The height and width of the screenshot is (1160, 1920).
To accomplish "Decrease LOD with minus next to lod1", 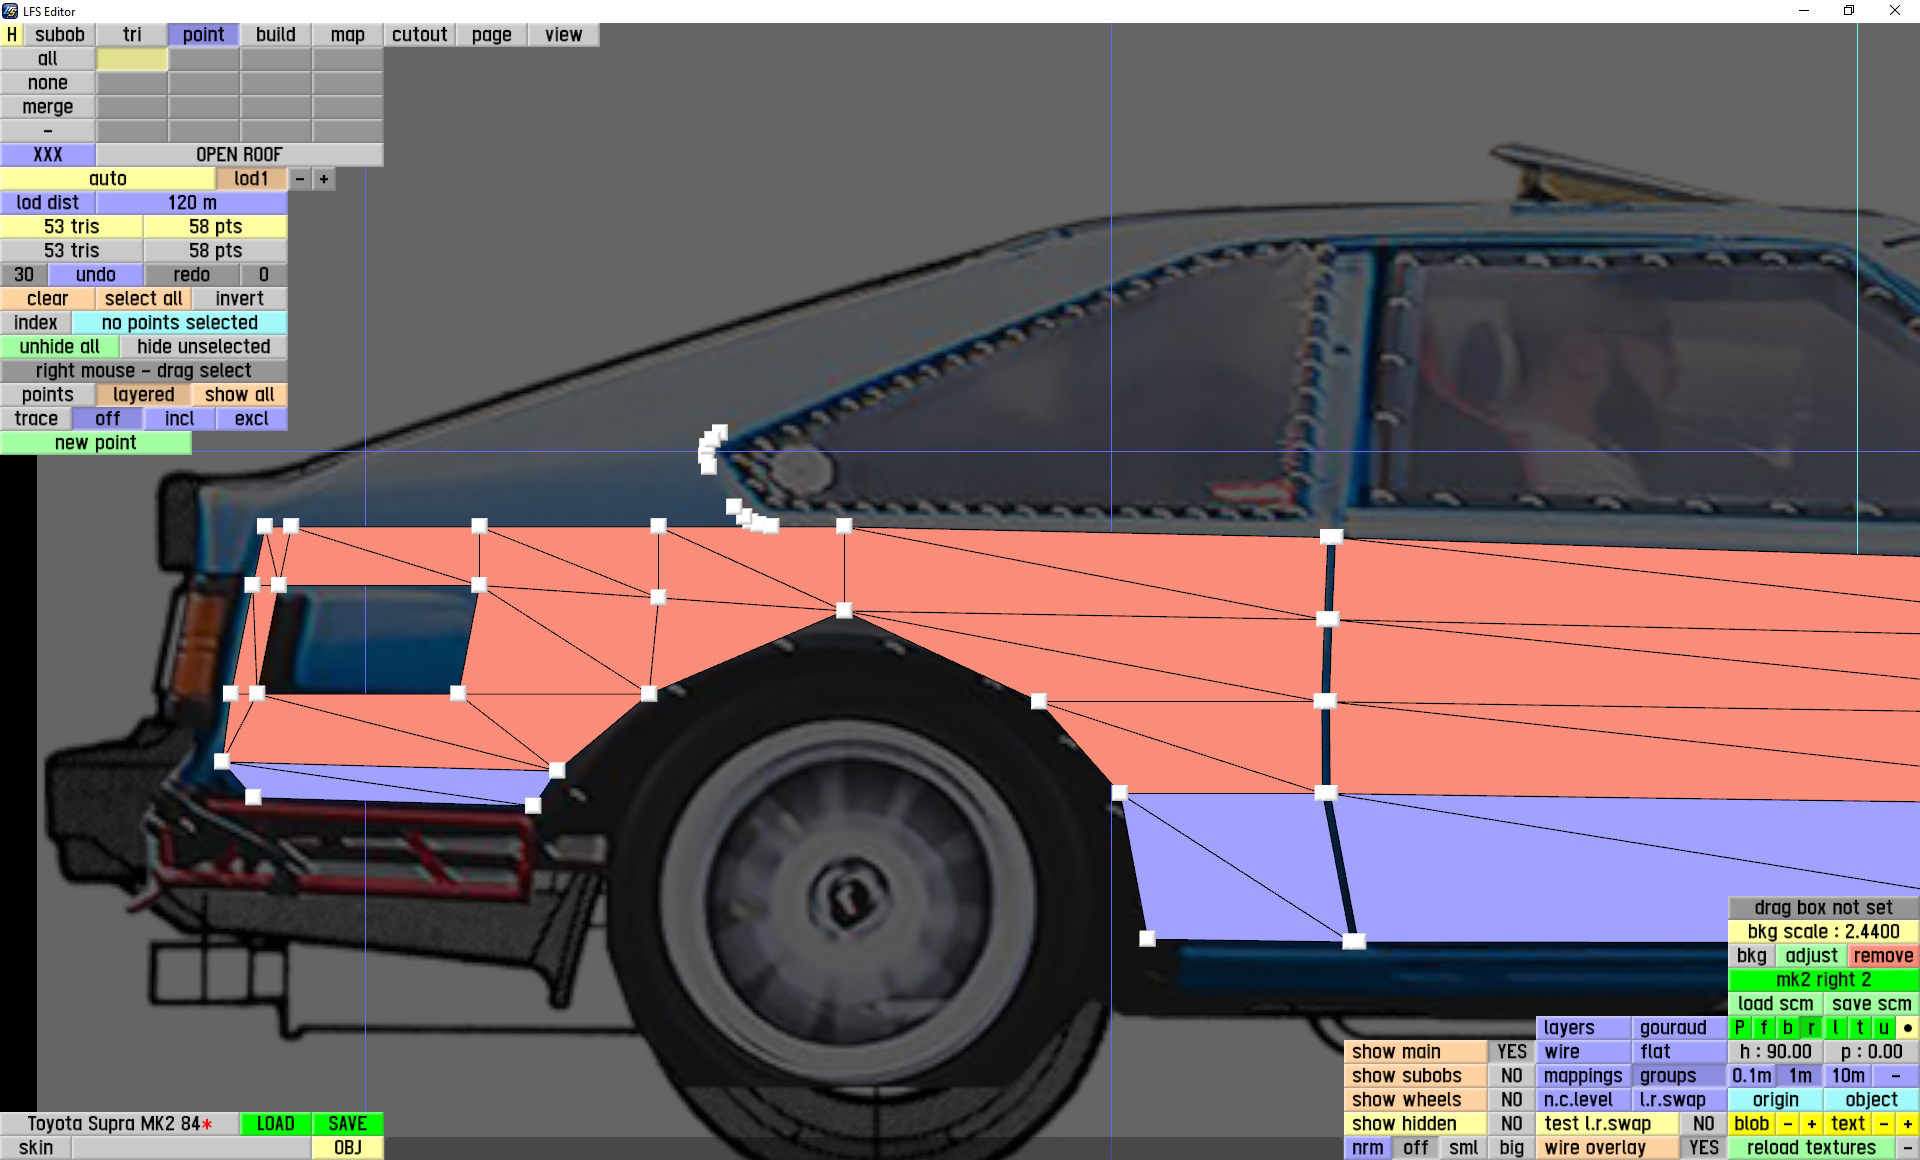I will 300,179.
